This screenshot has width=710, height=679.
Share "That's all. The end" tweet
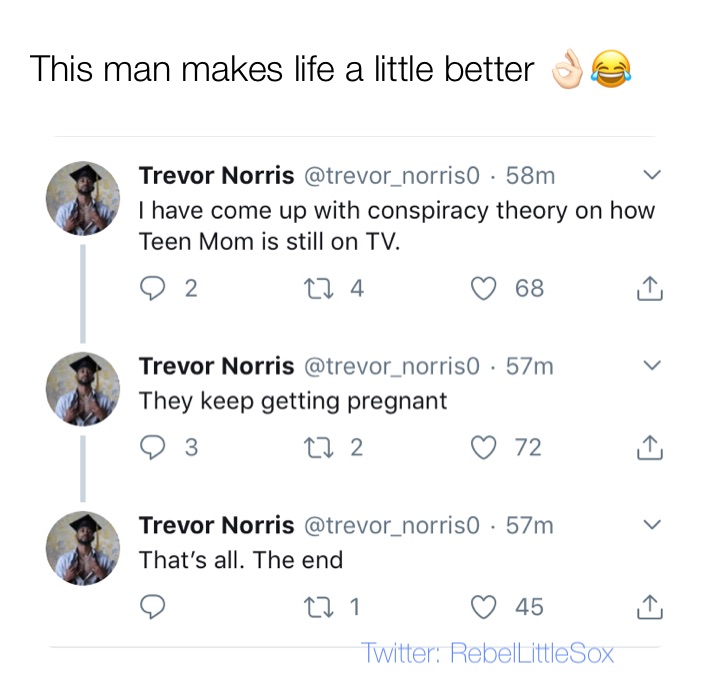click(x=649, y=607)
